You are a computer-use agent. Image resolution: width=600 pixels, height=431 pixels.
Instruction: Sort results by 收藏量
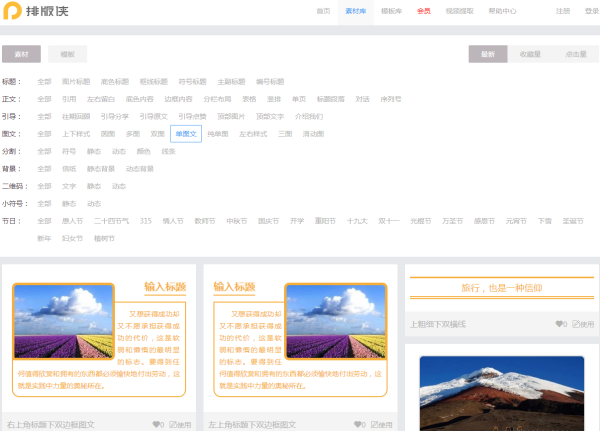(530, 54)
